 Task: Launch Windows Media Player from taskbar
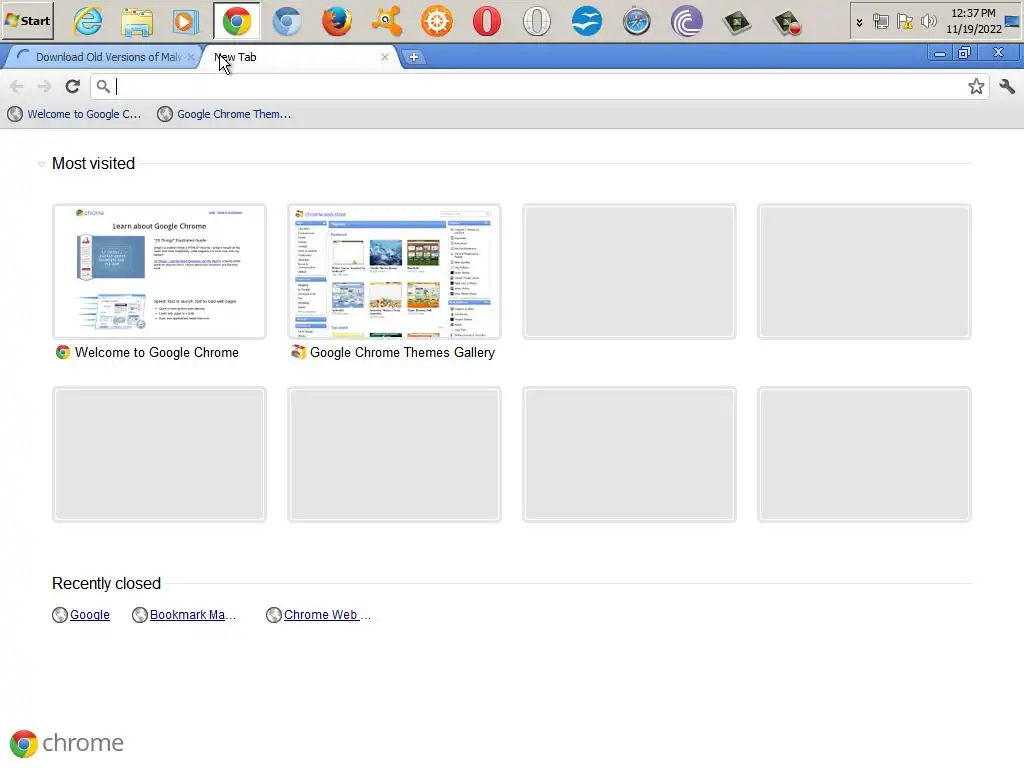click(186, 22)
